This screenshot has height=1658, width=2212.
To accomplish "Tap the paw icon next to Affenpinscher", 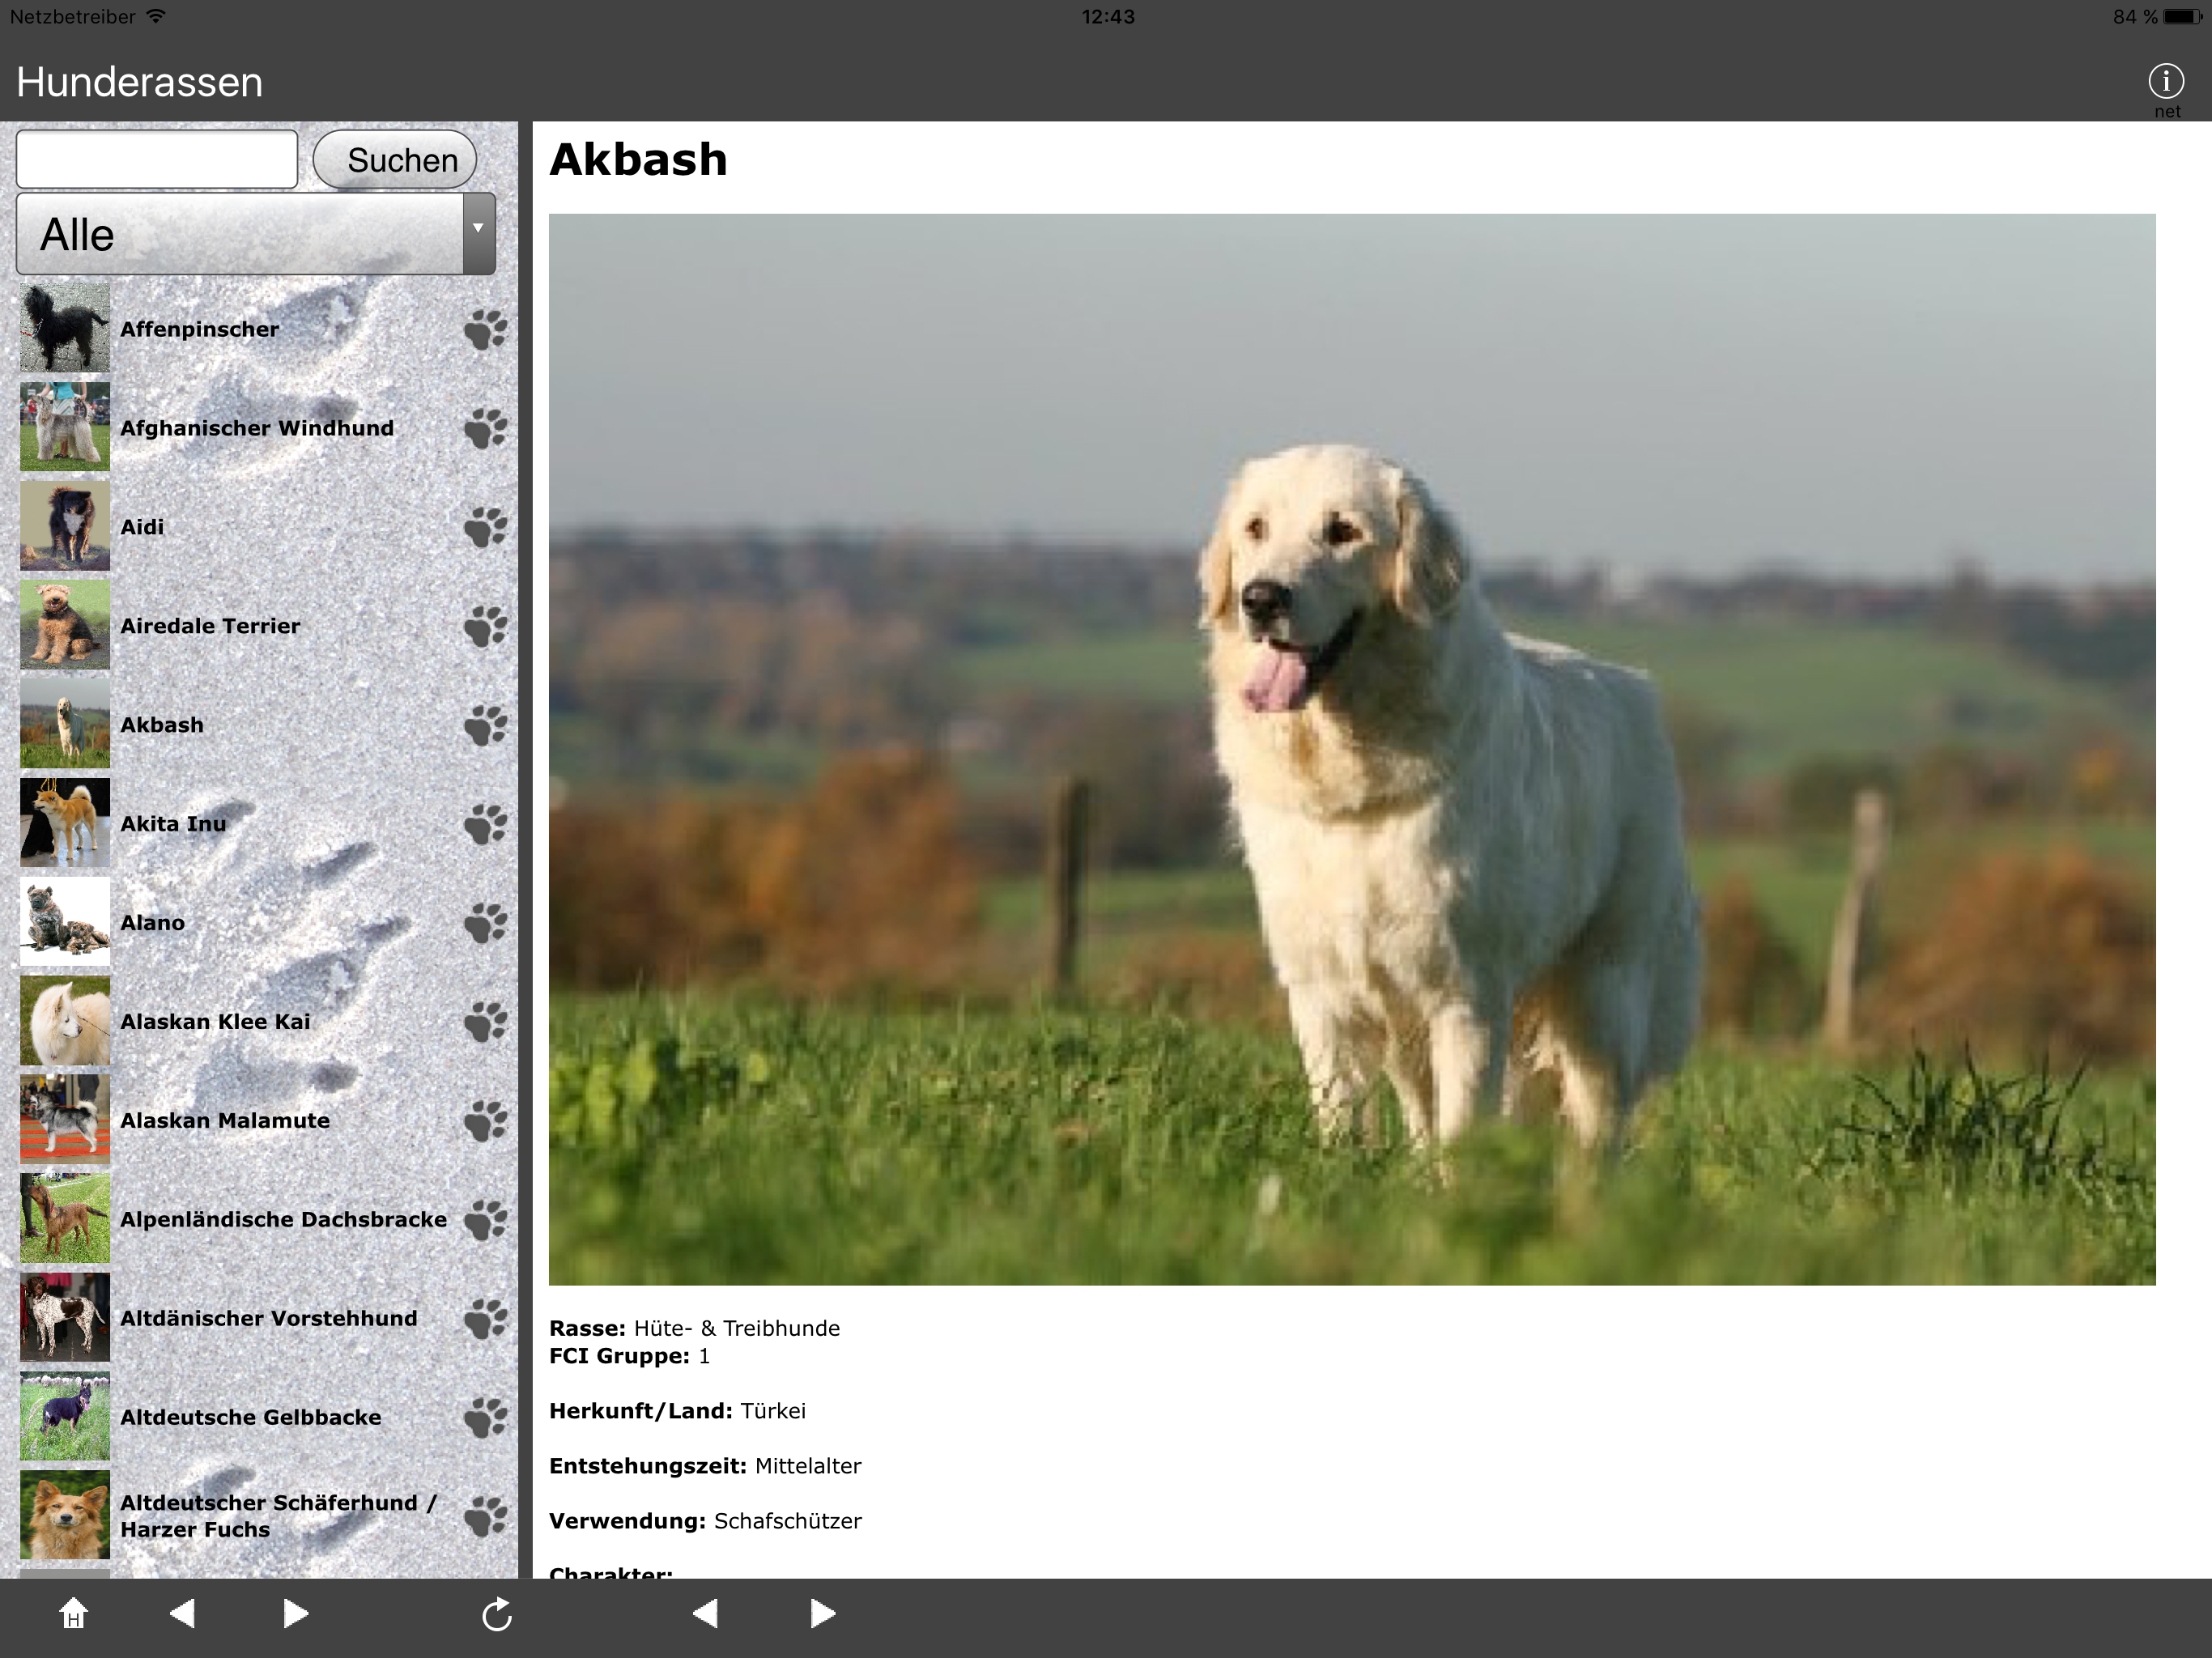I will point(486,329).
